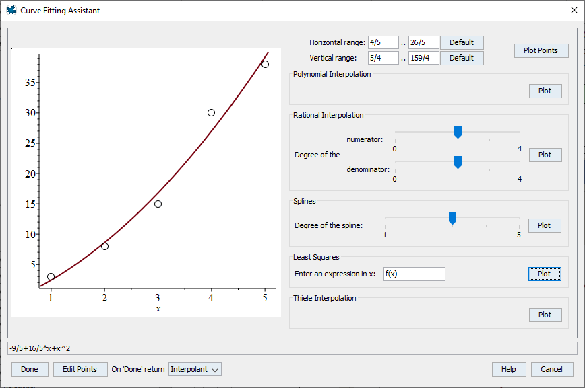Image resolution: width=585 pixels, height=388 pixels.
Task: Click the vertical range maximum field
Action: click(x=423, y=58)
